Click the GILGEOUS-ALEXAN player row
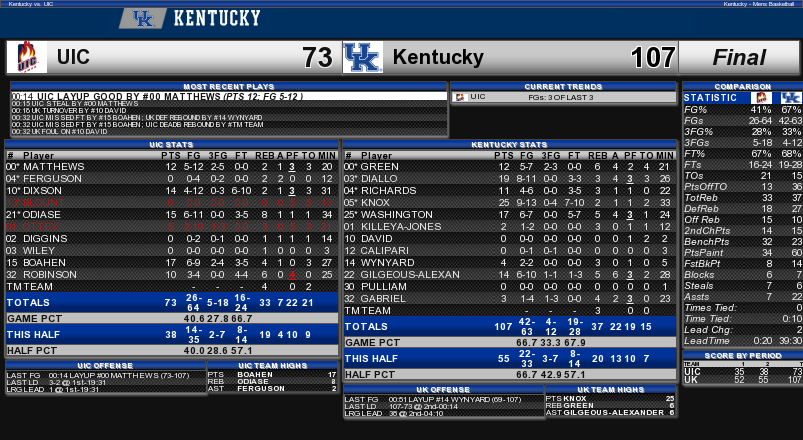The image size is (803, 440). (510, 275)
